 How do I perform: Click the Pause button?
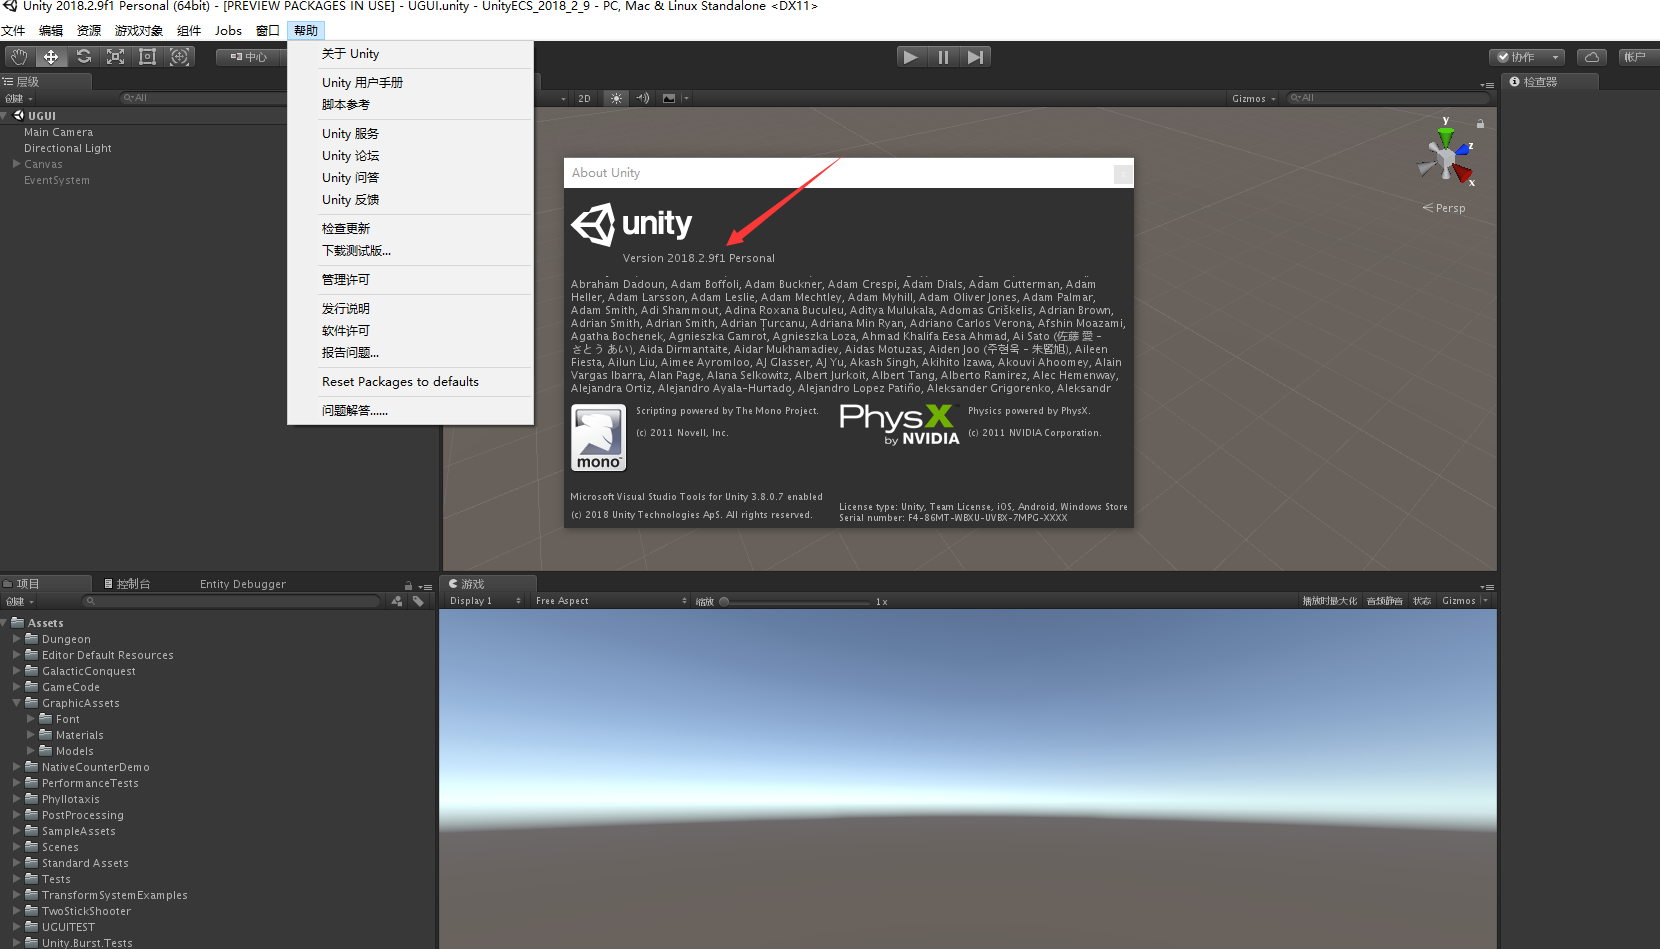(x=943, y=57)
